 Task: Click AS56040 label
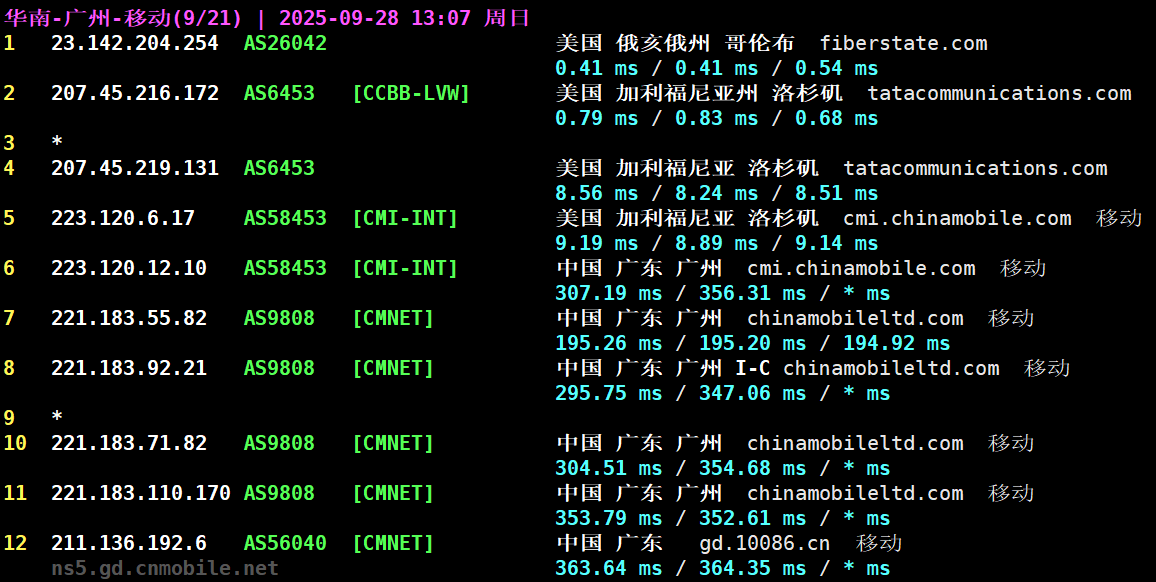tap(285, 543)
